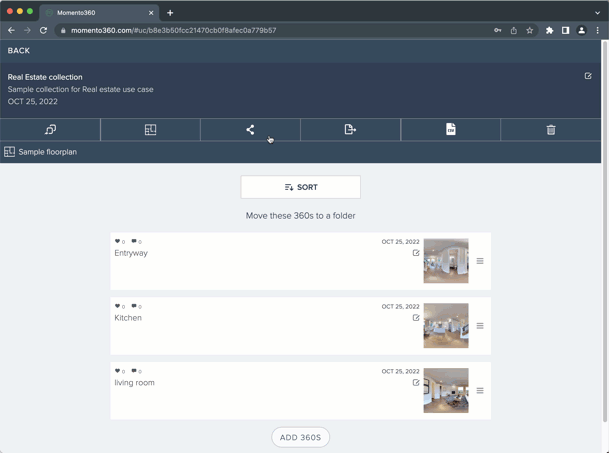Like the living room heart icon
The image size is (609, 453).
[x=117, y=371]
